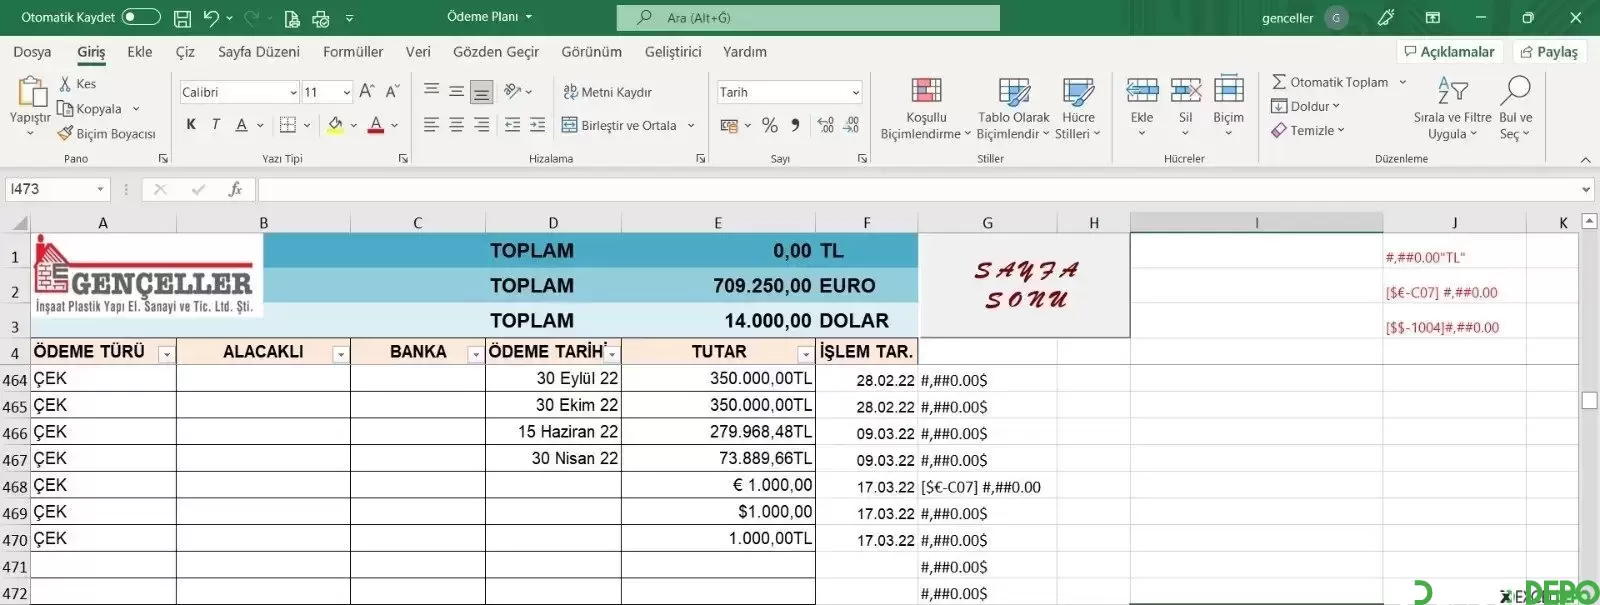The image size is (1600, 605).
Task: Decrease font size with small A icon
Action: point(392,91)
